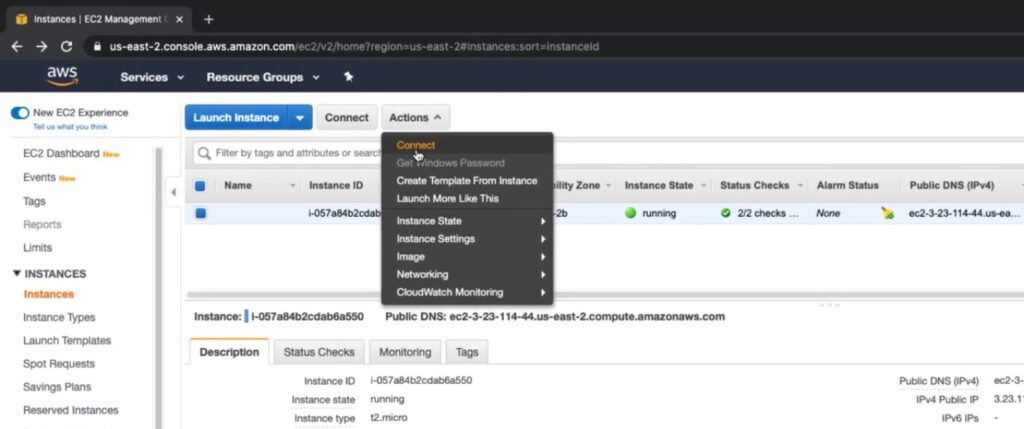The height and width of the screenshot is (429, 1024).
Task: Collapse the sidebar with the left arrow handle
Action: click(x=173, y=193)
